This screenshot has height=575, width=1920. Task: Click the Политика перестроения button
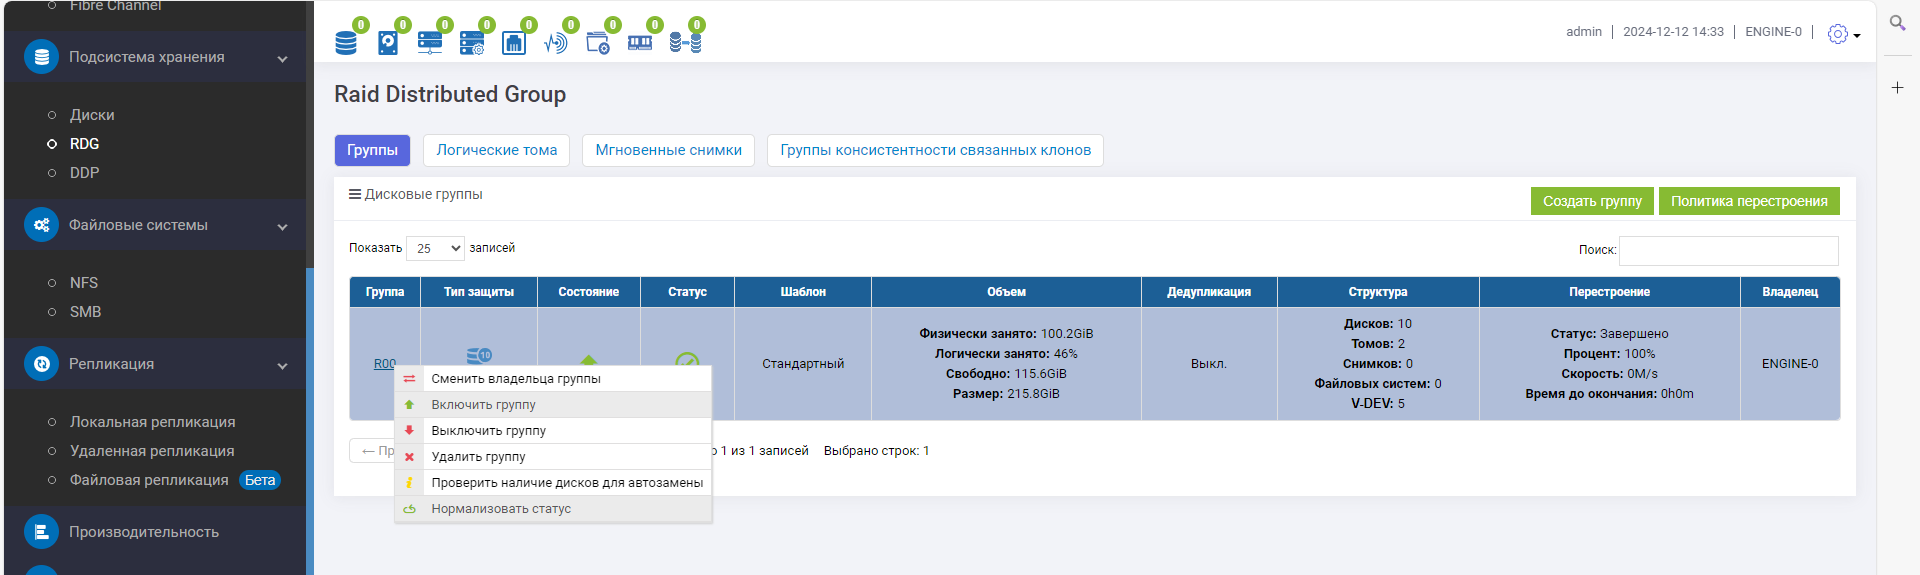(1749, 201)
